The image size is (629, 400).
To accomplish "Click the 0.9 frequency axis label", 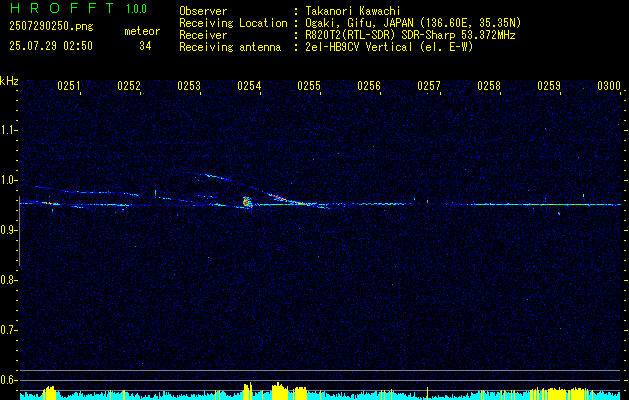I will tap(8, 230).
